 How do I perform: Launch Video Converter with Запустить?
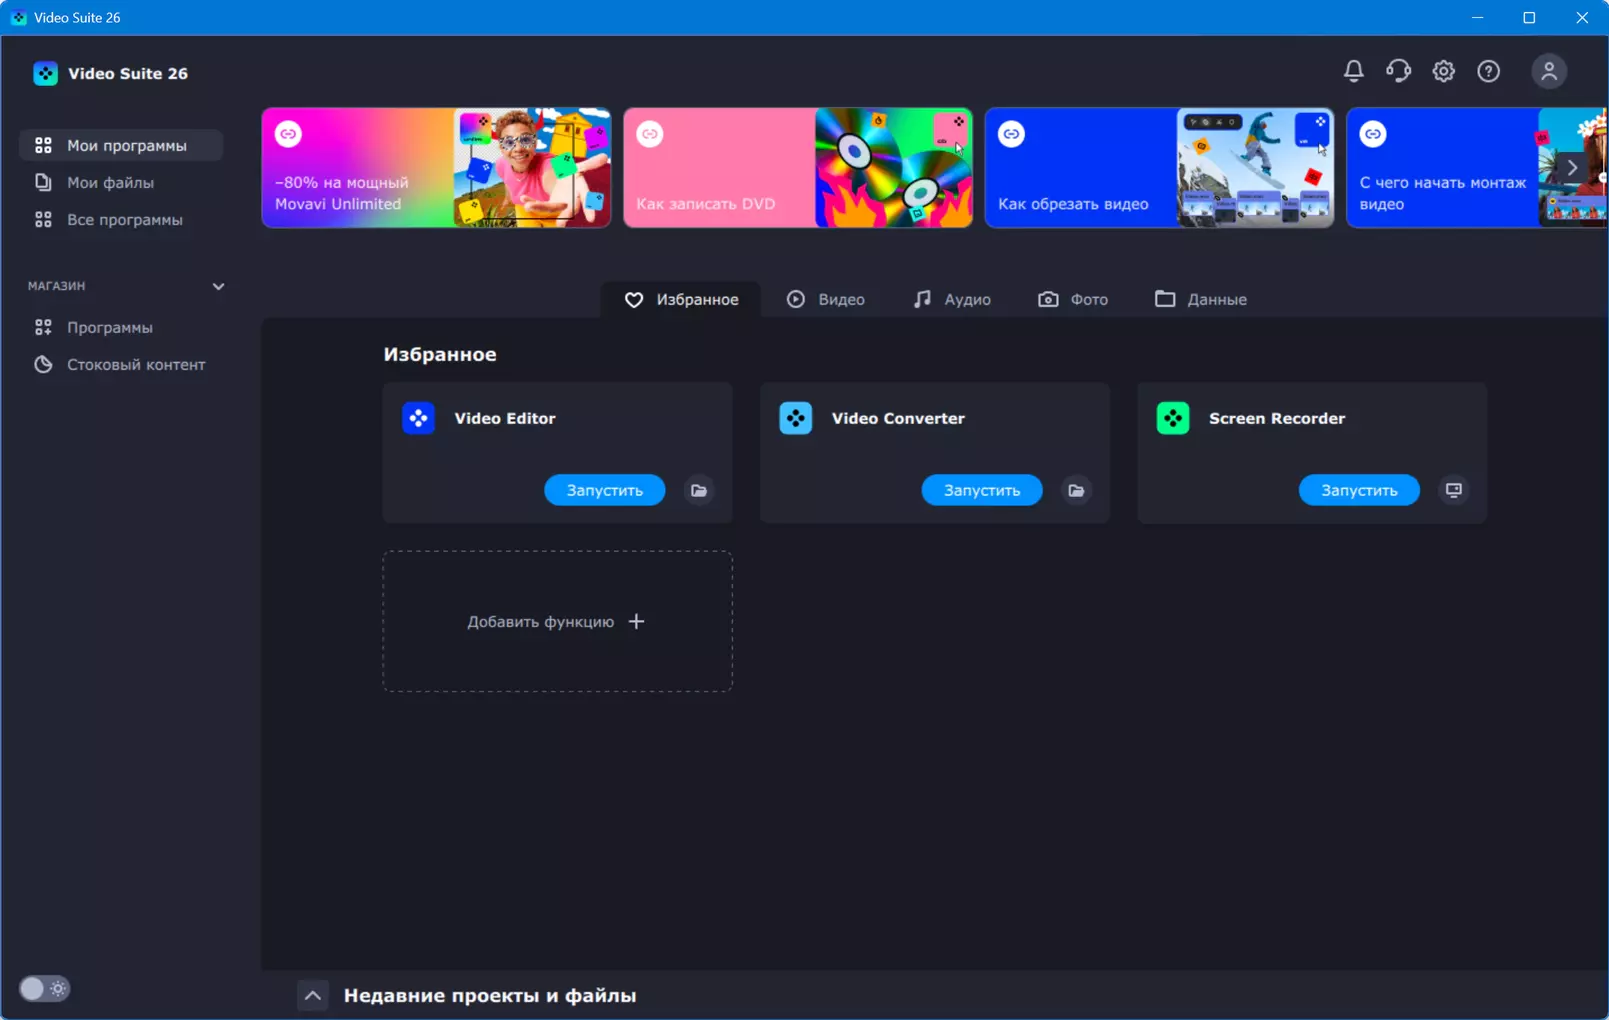(x=982, y=490)
